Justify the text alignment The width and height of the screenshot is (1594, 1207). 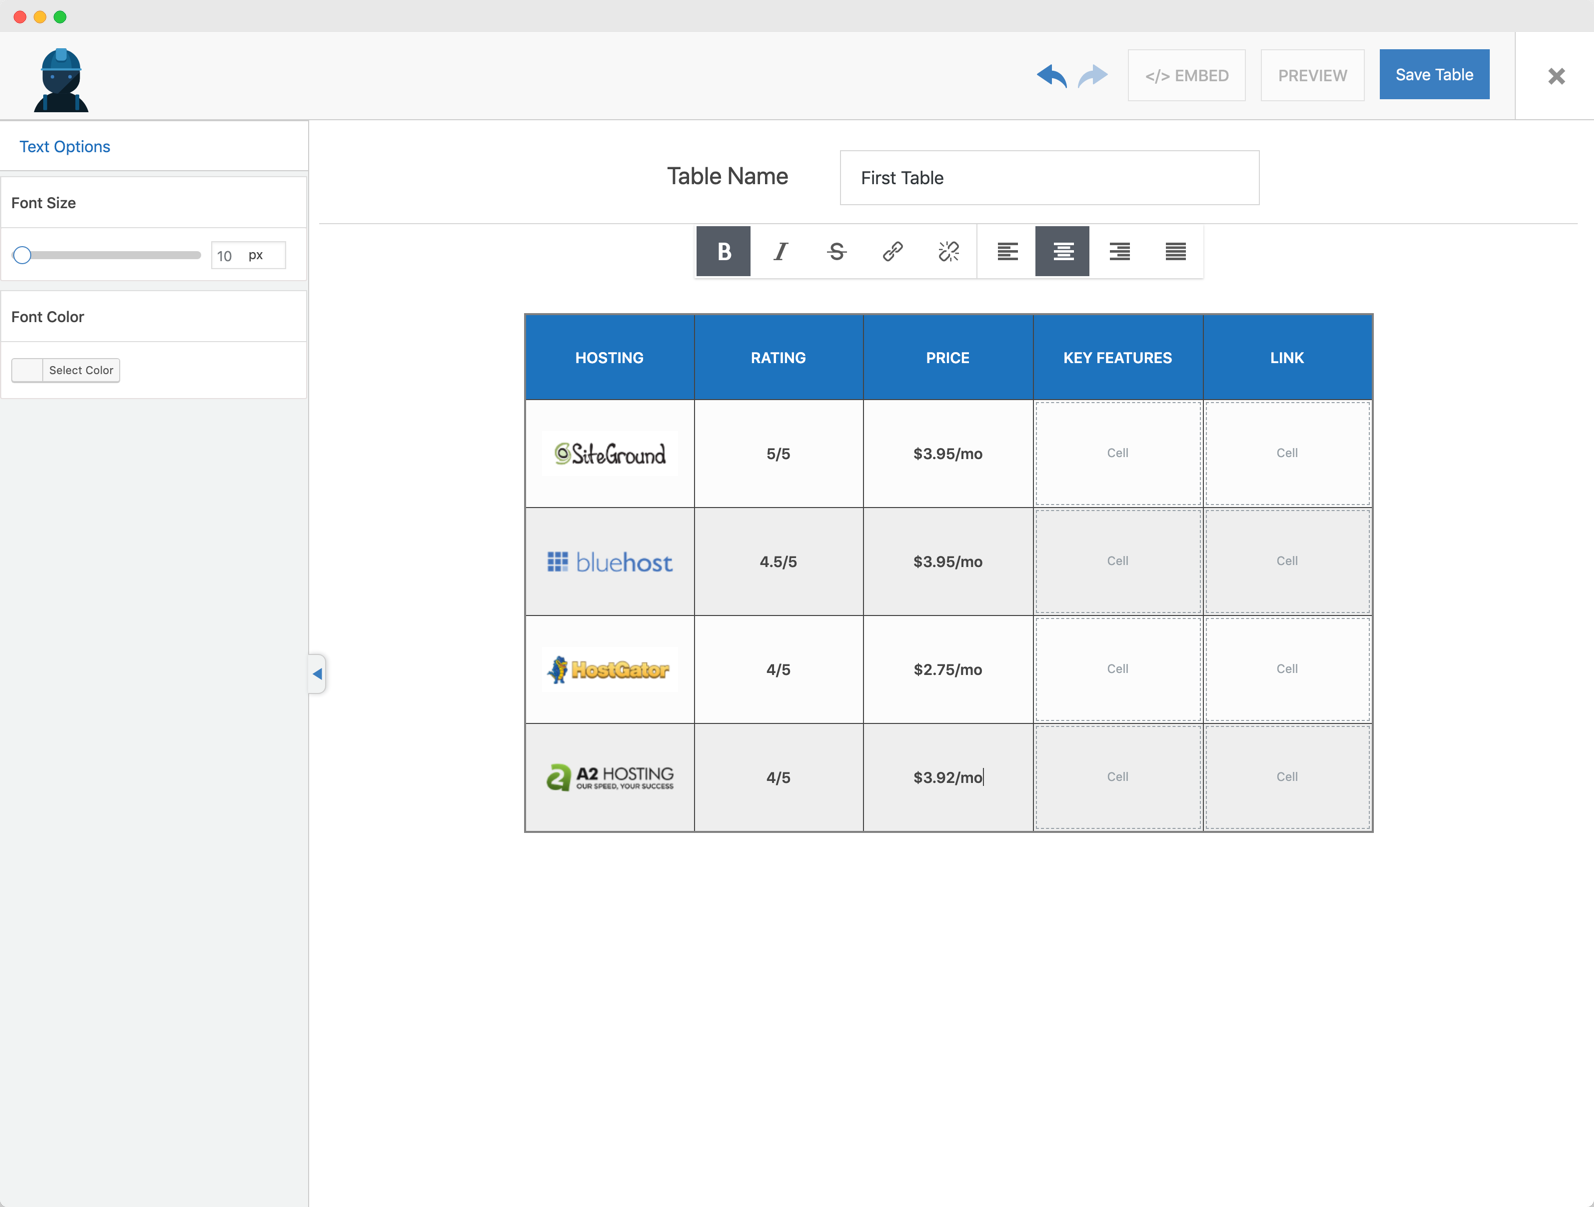(1175, 252)
